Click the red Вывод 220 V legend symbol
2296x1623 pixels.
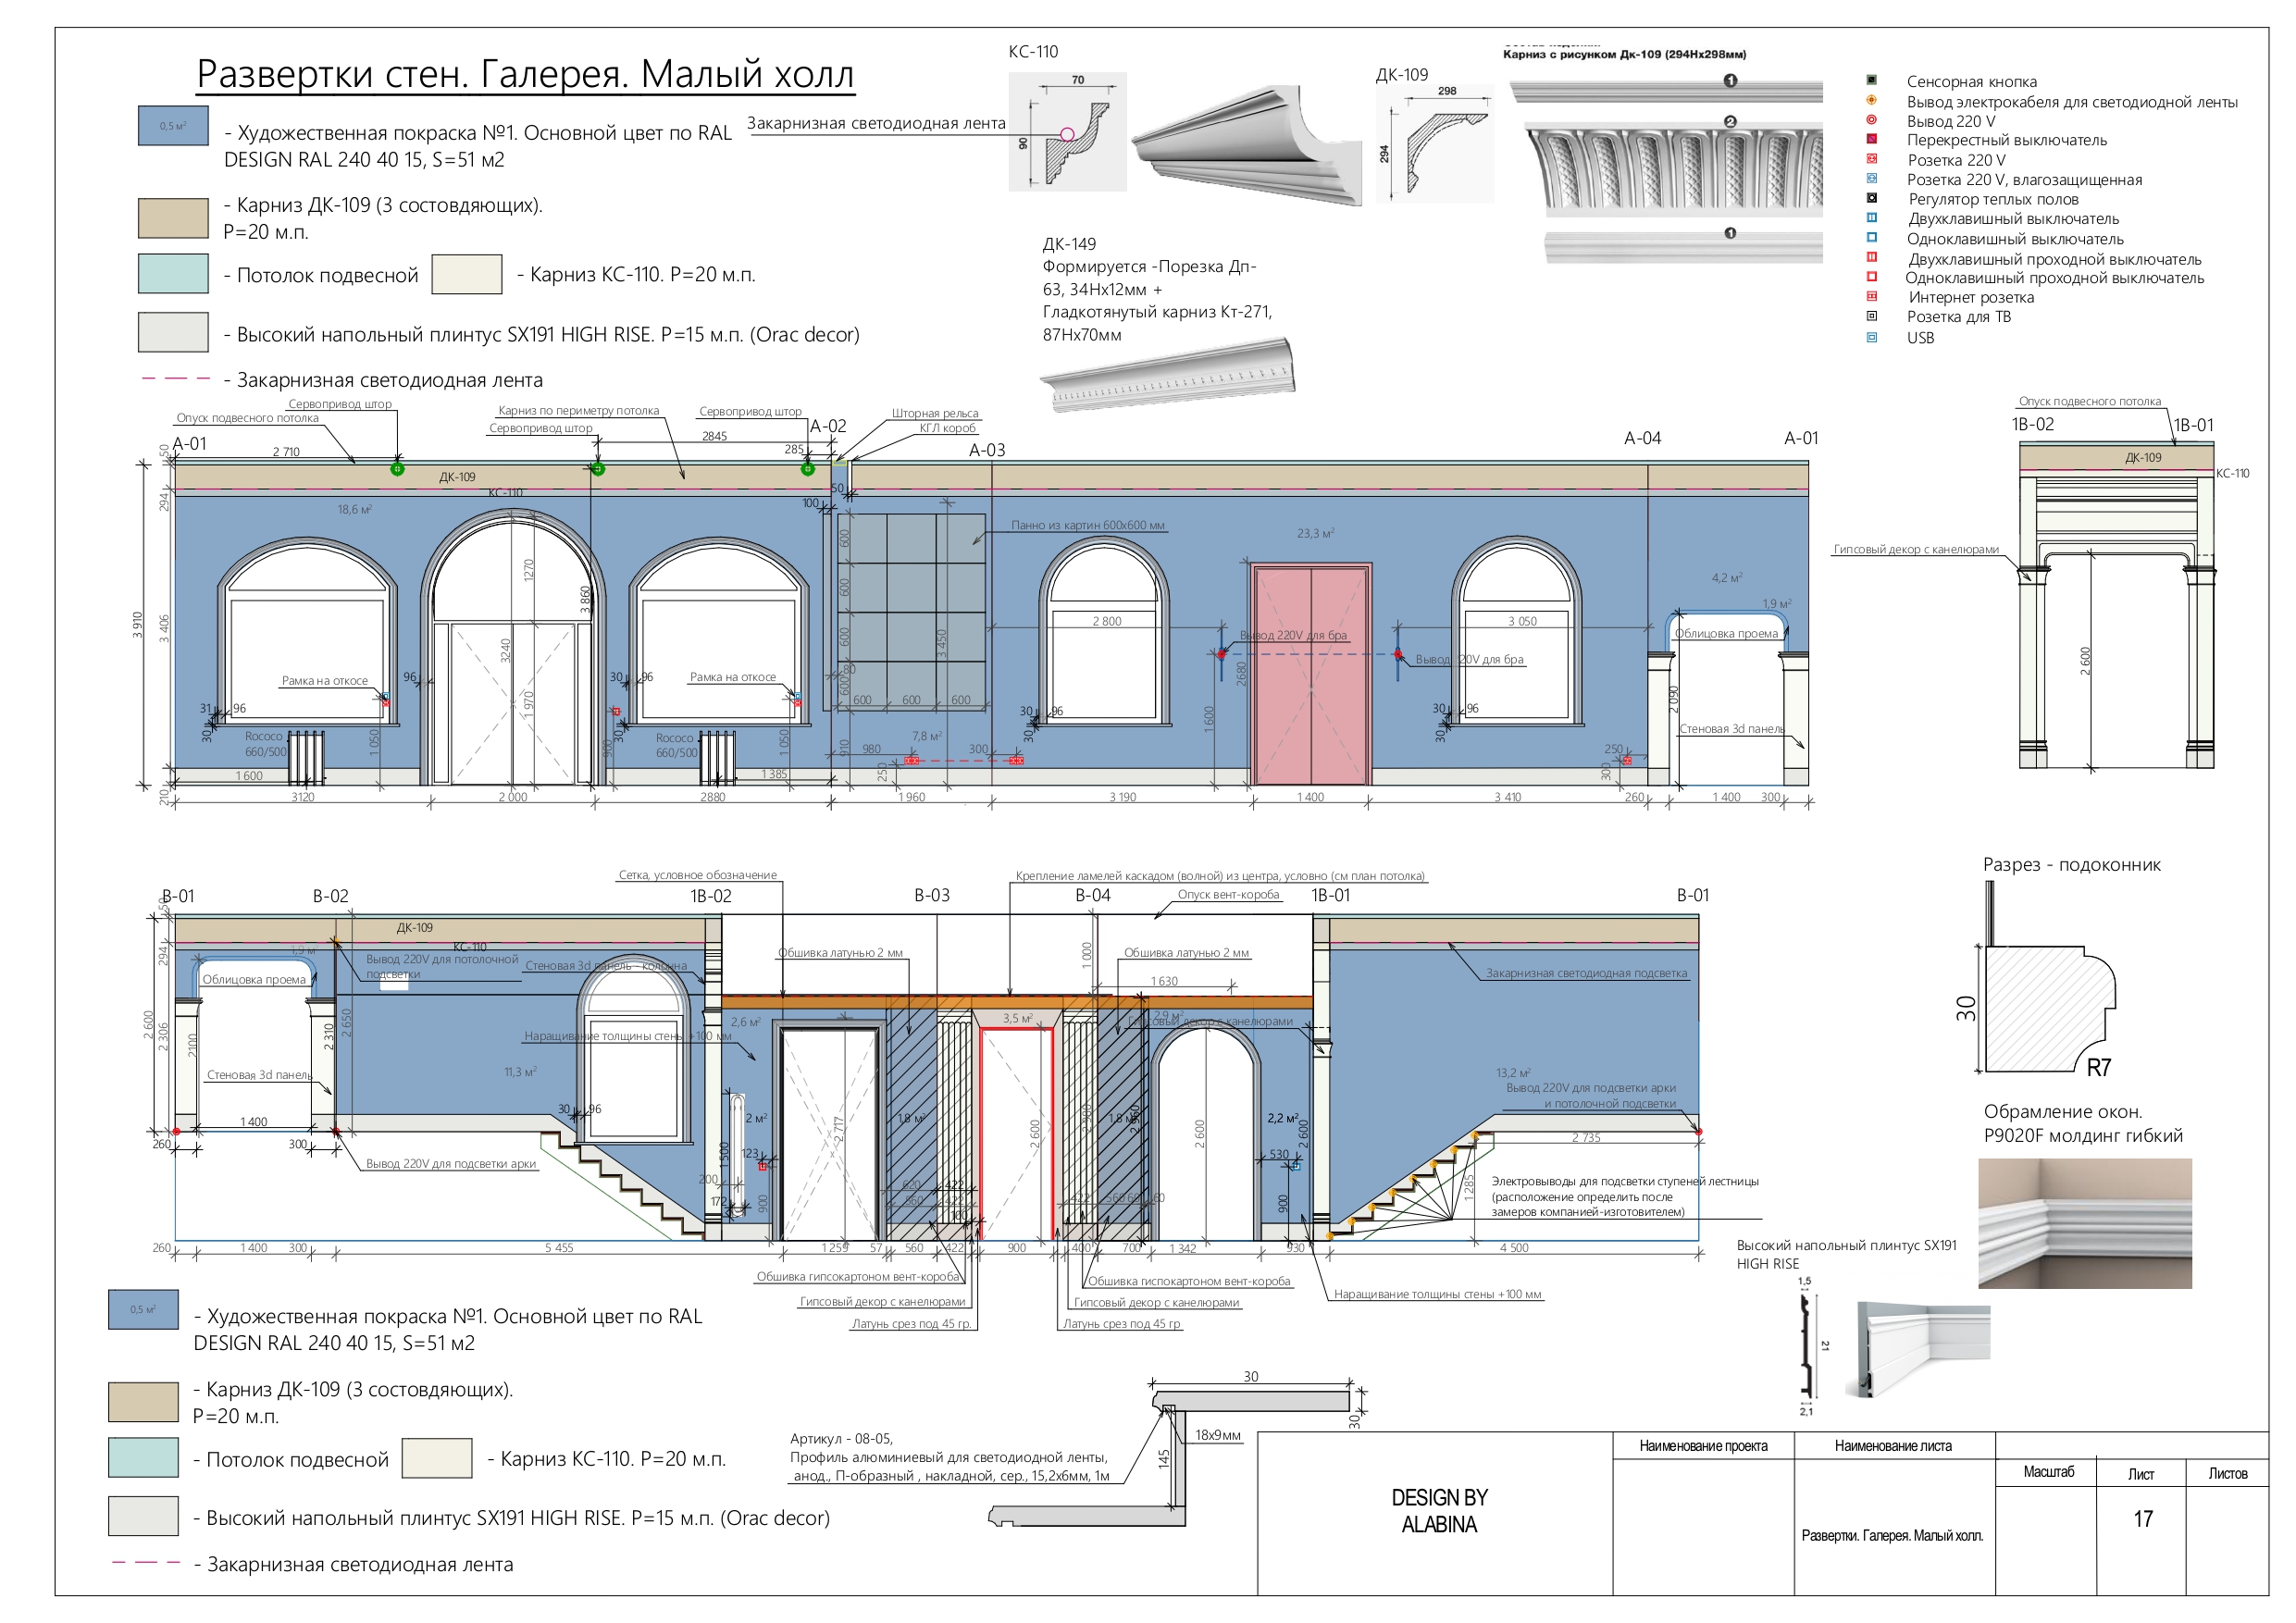(1871, 120)
